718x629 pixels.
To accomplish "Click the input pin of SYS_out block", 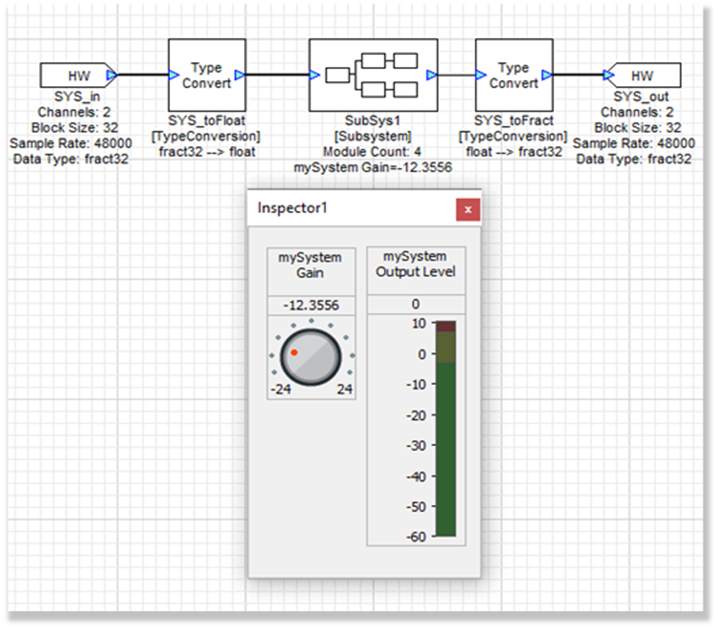I will click(x=609, y=74).
